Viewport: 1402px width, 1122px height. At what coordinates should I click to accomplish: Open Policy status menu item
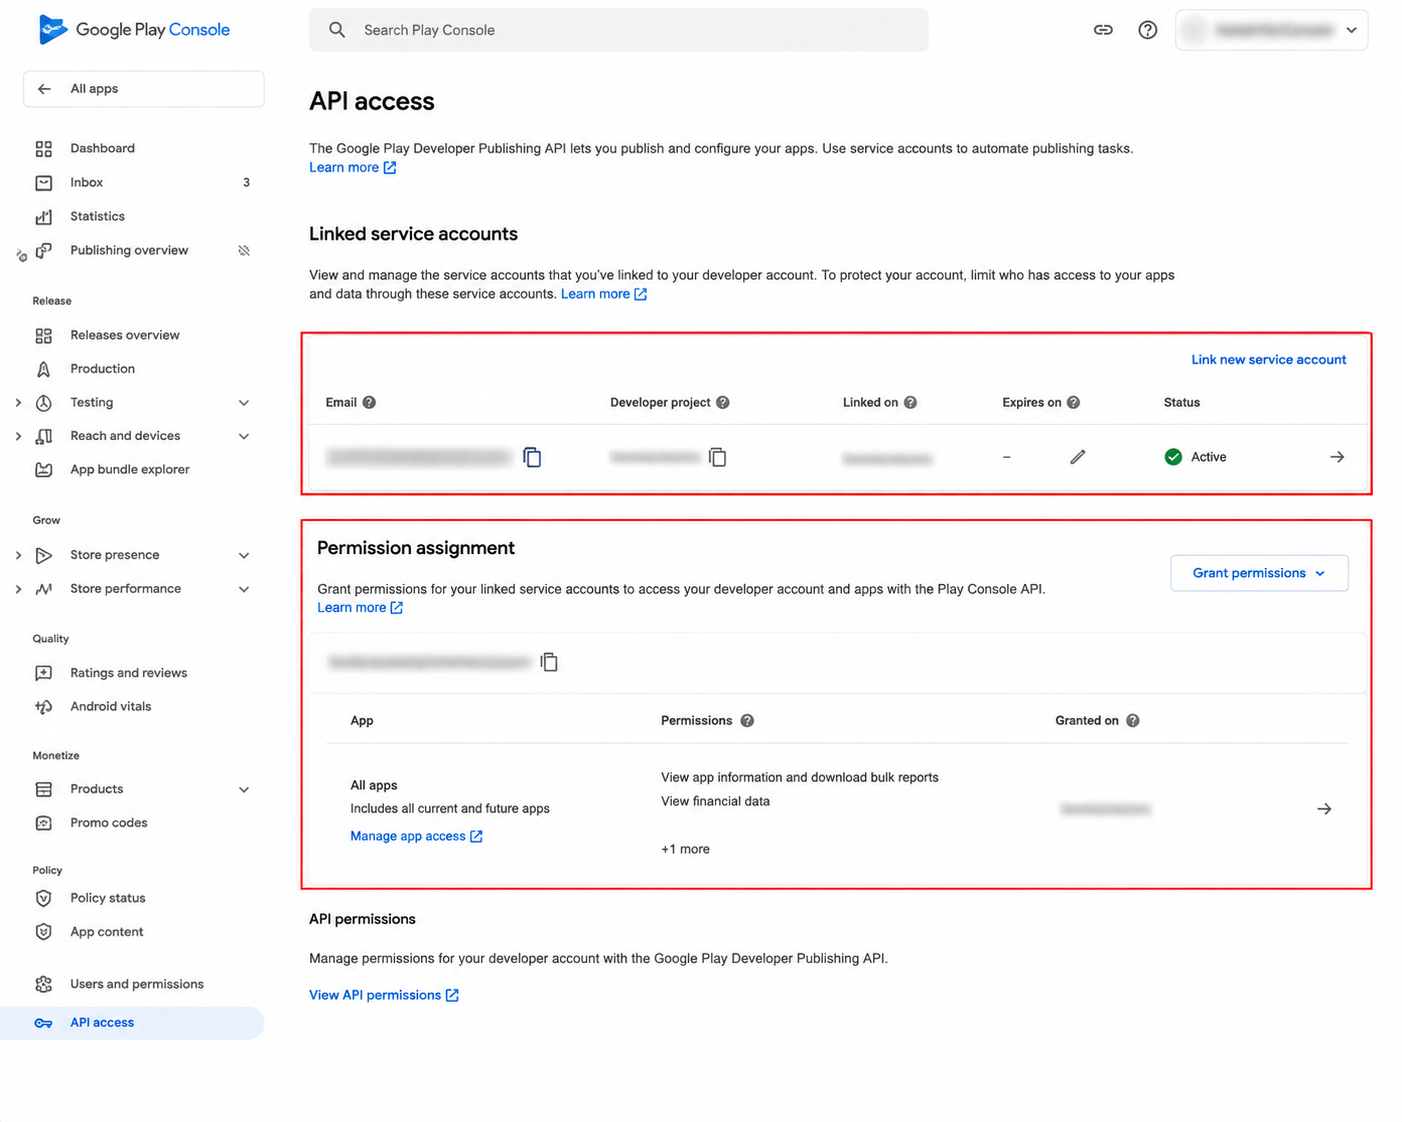[108, 898]
